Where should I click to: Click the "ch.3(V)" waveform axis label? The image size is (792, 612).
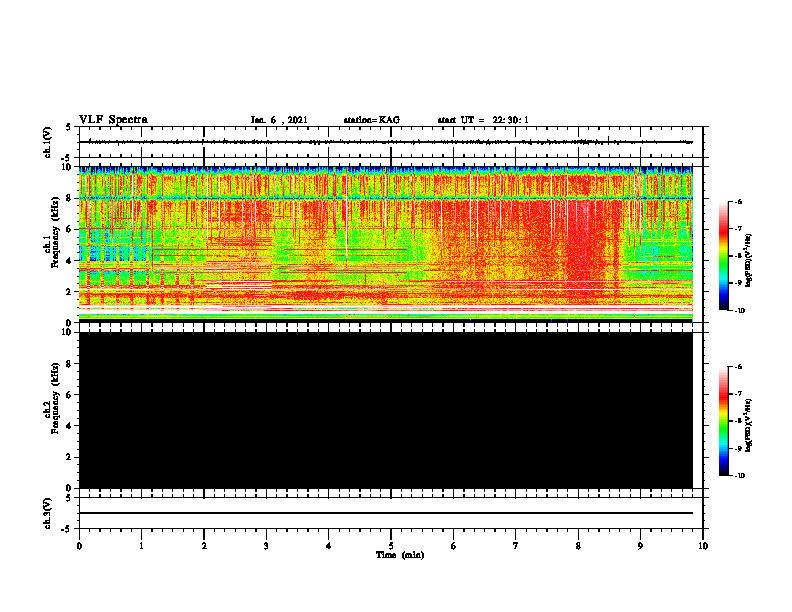tap(48, 513)
